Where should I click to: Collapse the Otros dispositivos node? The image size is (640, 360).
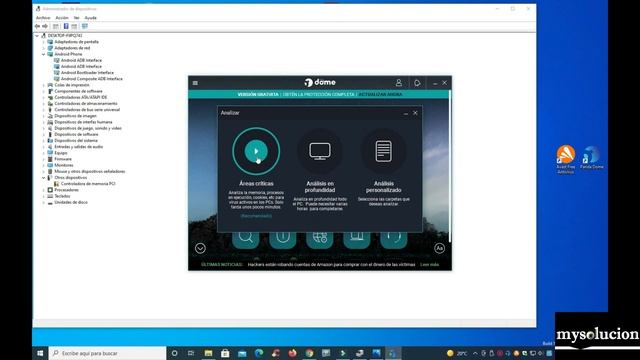44,178
